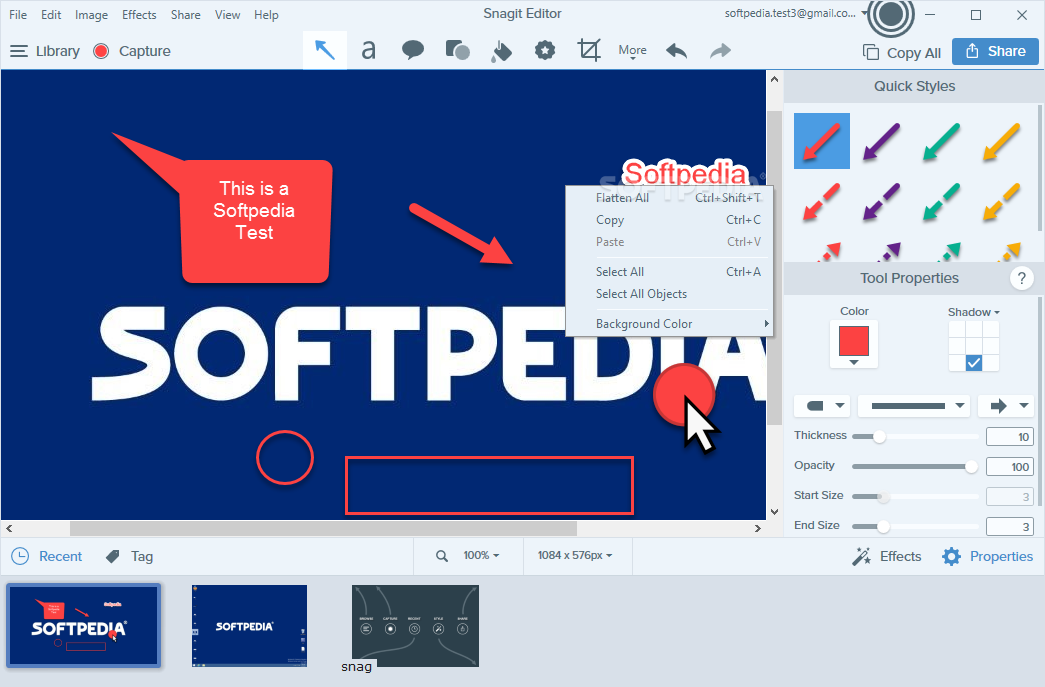
Task: Toggle the Properties panel button
Action: click(987, 556)
